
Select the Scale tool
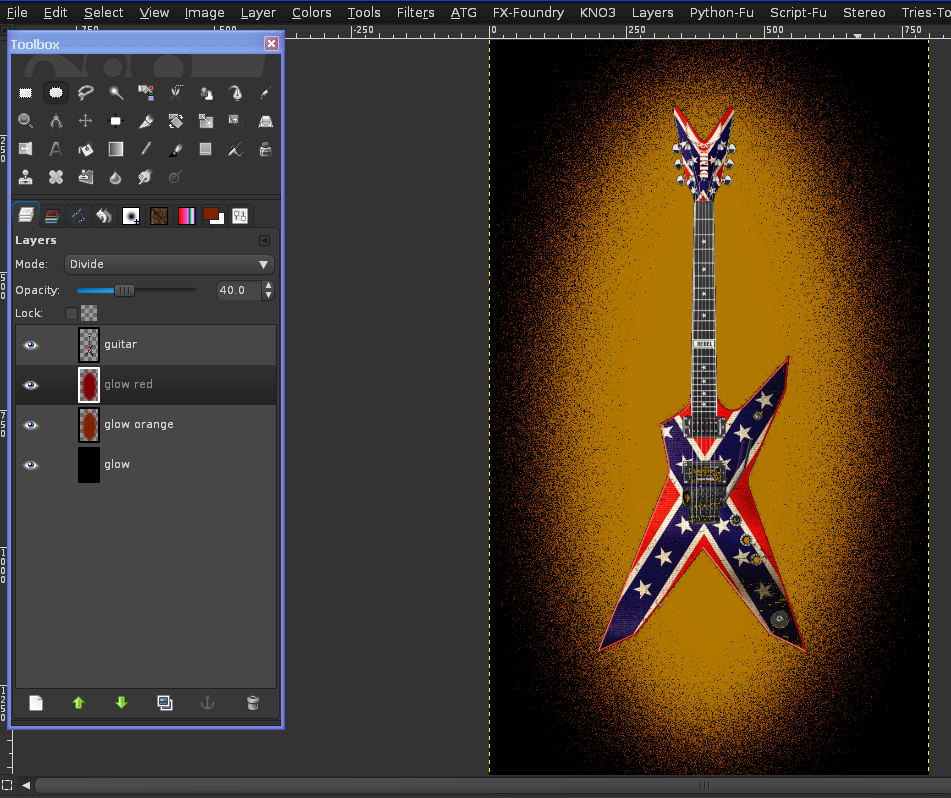(206, 121)
